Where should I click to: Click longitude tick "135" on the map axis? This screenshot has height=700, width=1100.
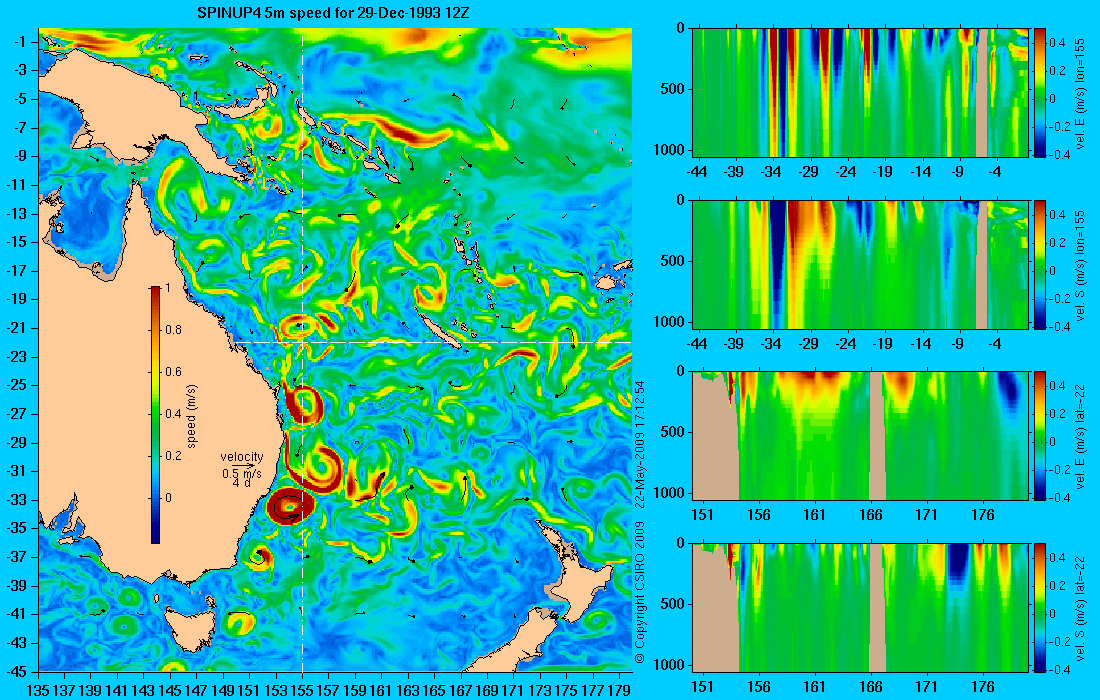point(38,690)
